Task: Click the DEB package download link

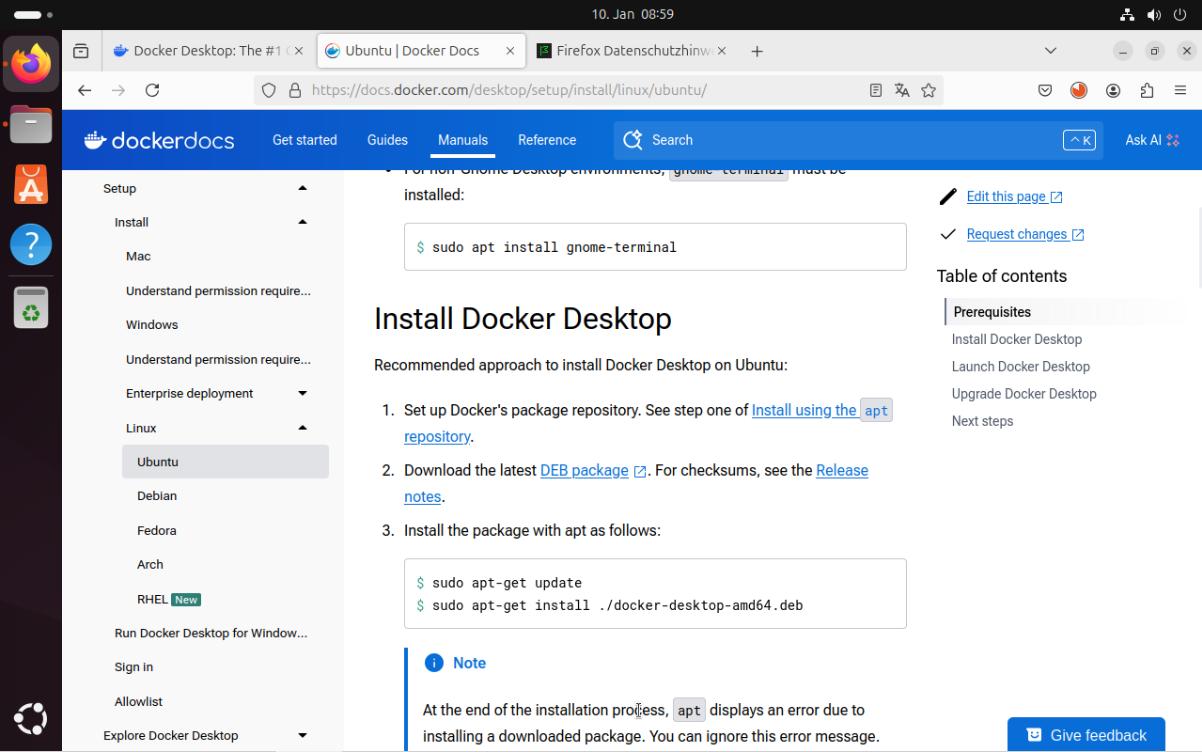Action: click(584, 470)
